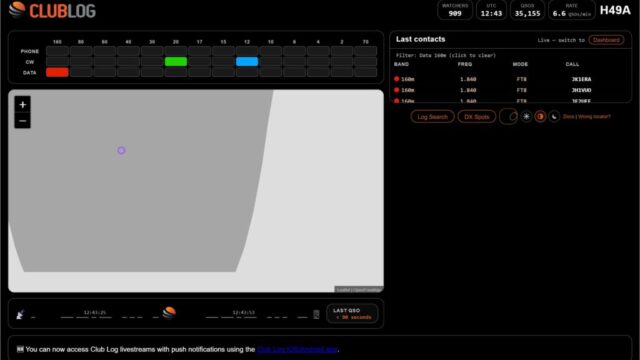Clear the Data 160m filter
The image size is (640, 360).
(x=446, y=55)
